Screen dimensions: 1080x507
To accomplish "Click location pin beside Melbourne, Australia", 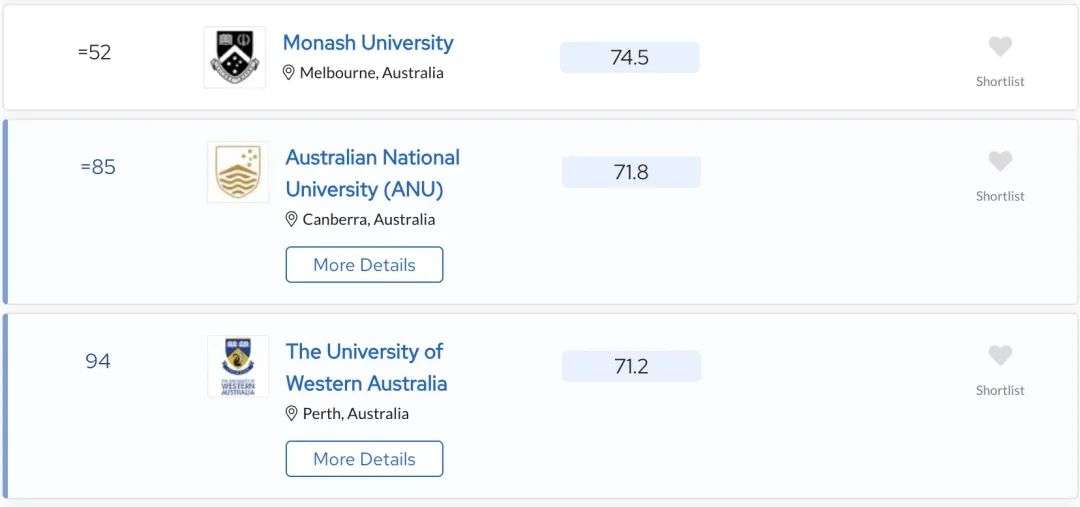I will pos(289,72).
